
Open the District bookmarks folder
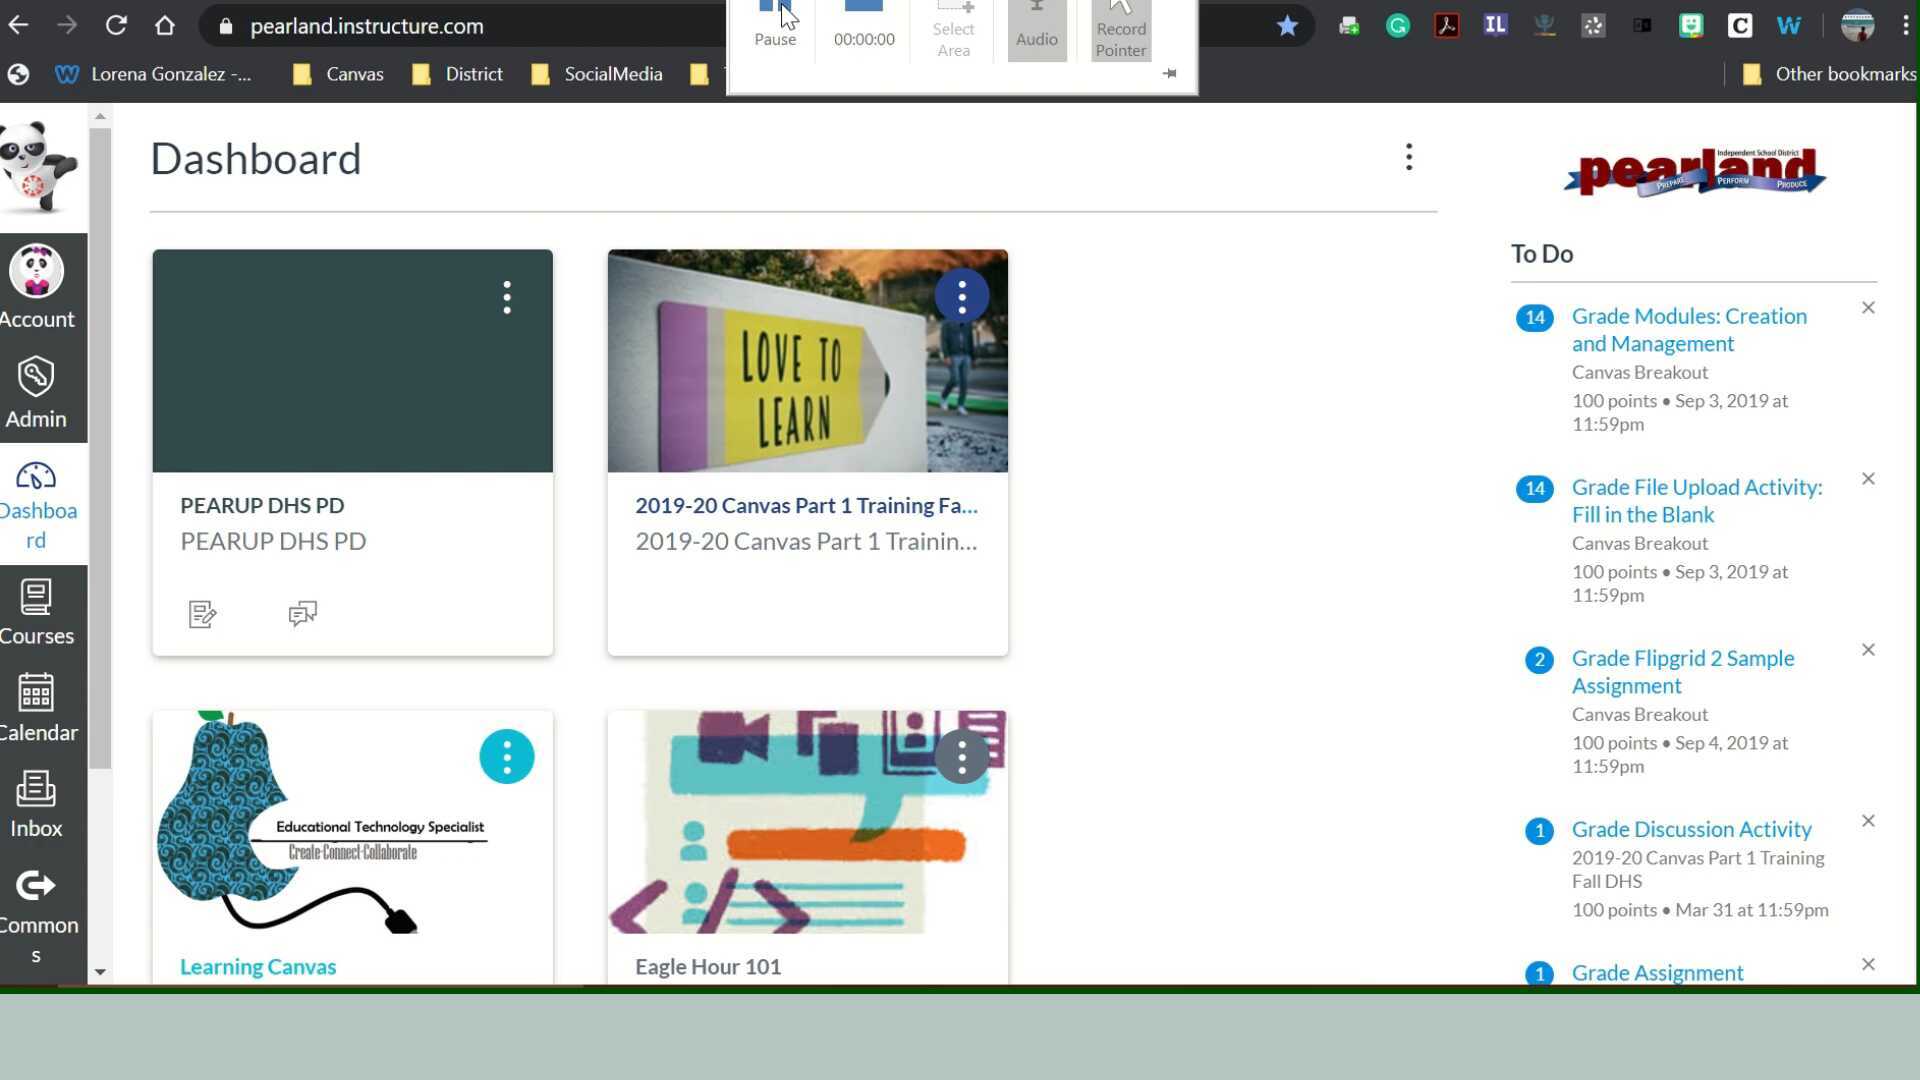pyautogui.click(x=458, y=74)
